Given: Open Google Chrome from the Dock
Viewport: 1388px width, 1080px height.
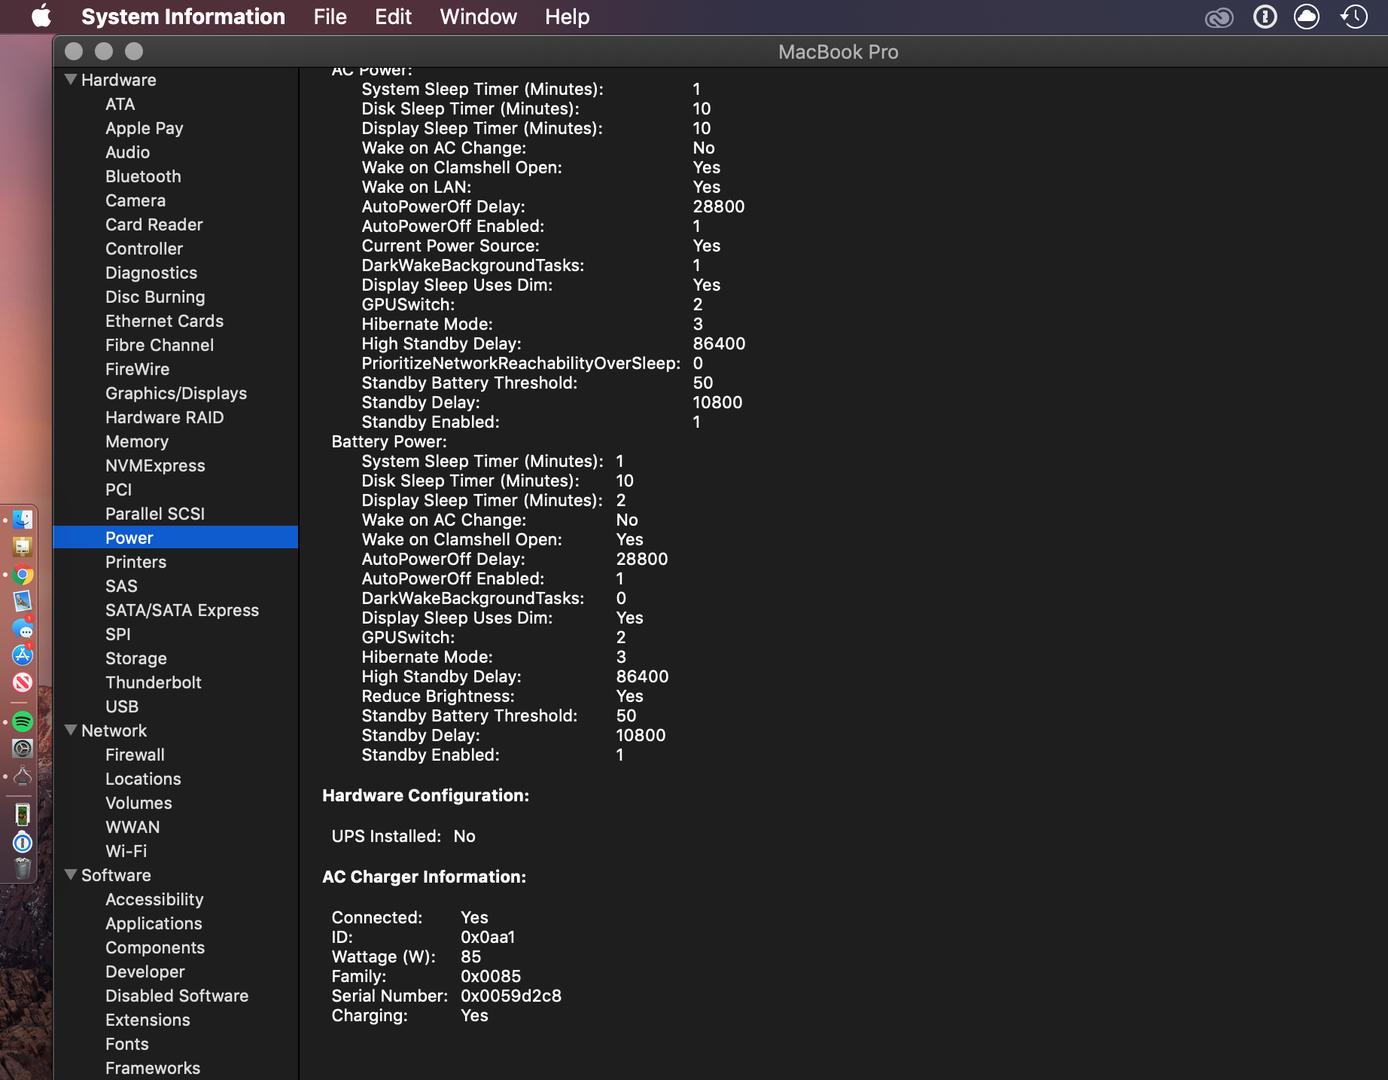Looking at the screenshot, I should (22, 575).
